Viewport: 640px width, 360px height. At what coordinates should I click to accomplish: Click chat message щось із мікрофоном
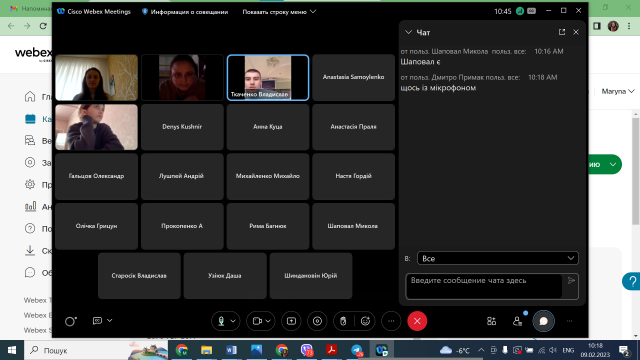tap(438, 88)
